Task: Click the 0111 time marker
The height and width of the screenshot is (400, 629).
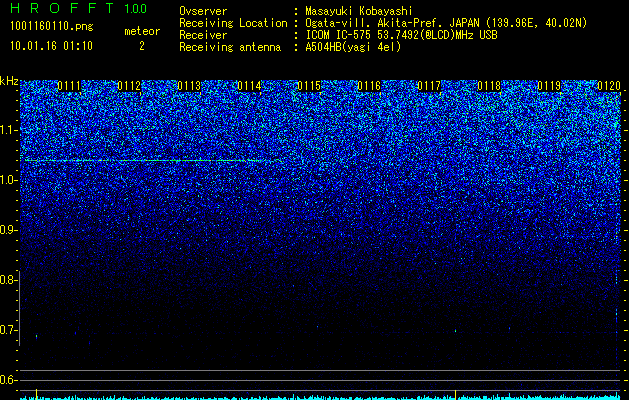Action: (x=69, y=86)
